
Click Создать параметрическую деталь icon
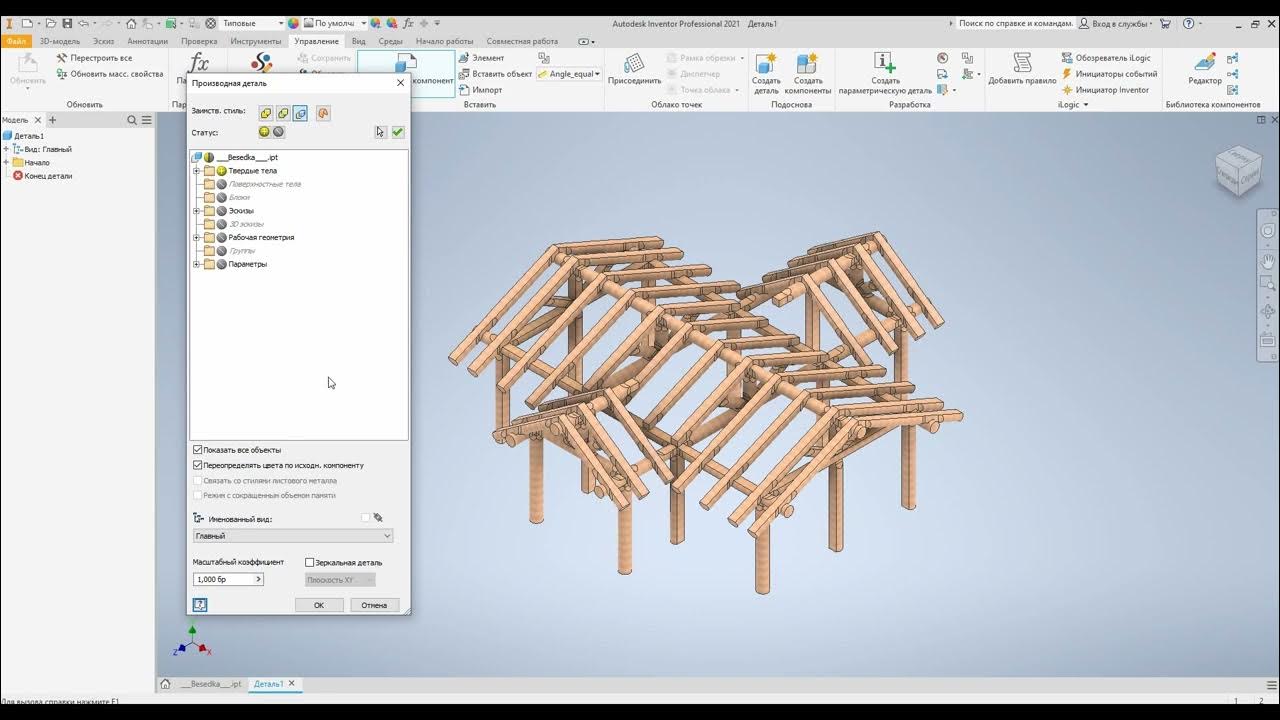click(885, 74)
